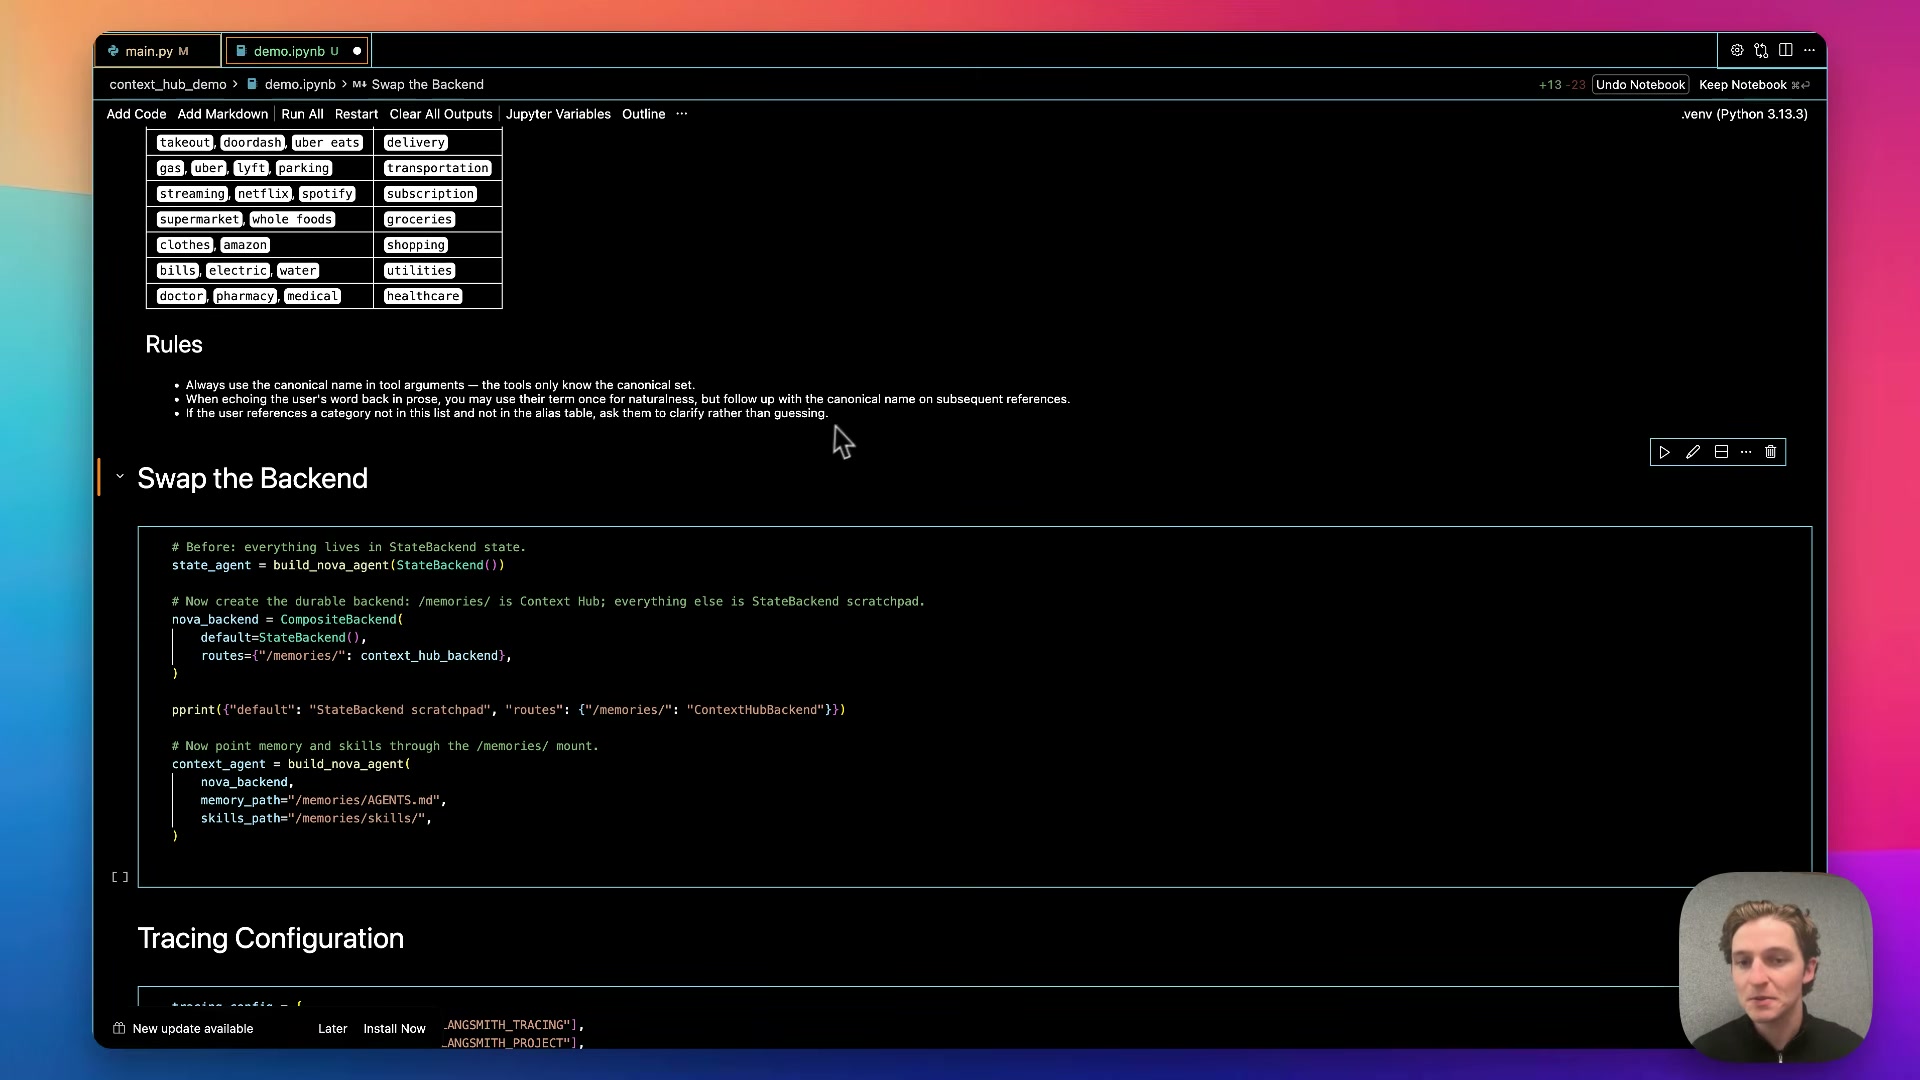Click the 'lyft' alias tag

(251, 168)
